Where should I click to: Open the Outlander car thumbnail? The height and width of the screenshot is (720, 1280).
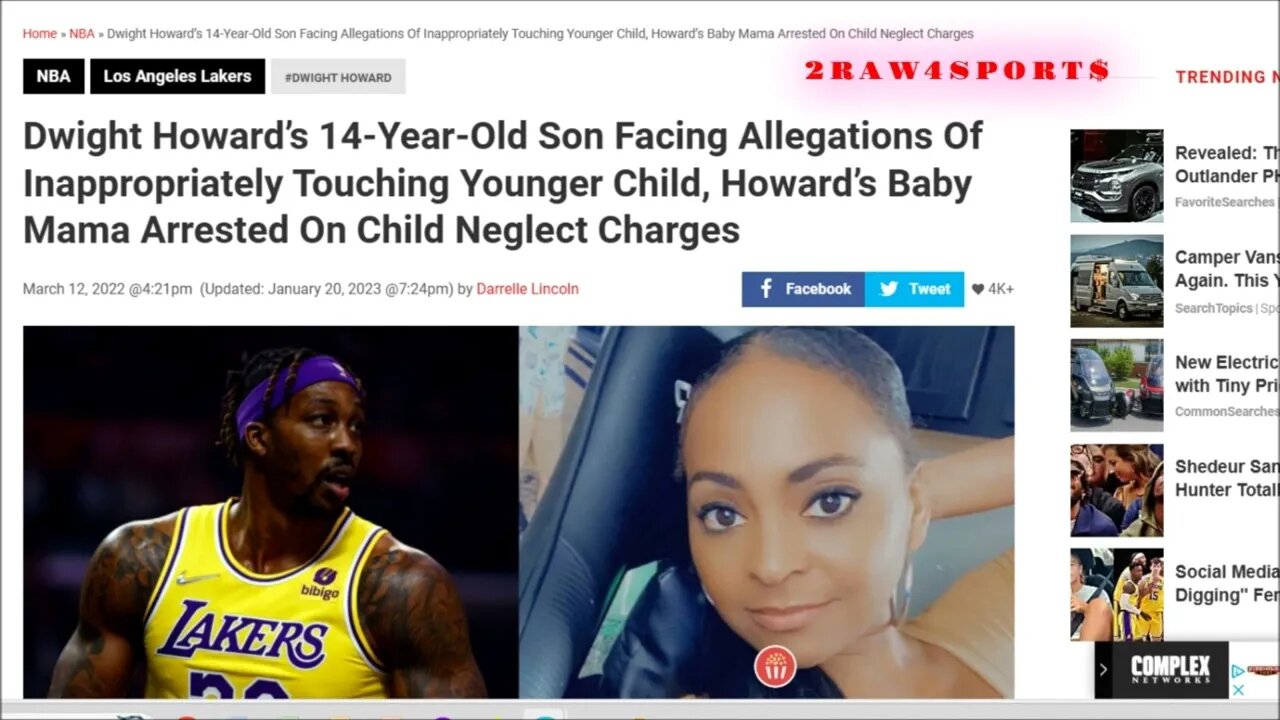point(1116,176)
